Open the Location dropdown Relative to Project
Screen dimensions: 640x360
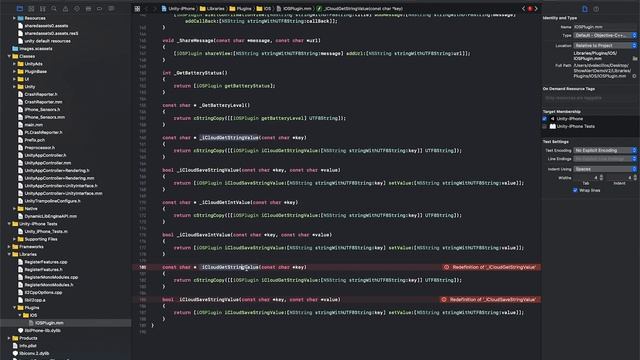605,46
